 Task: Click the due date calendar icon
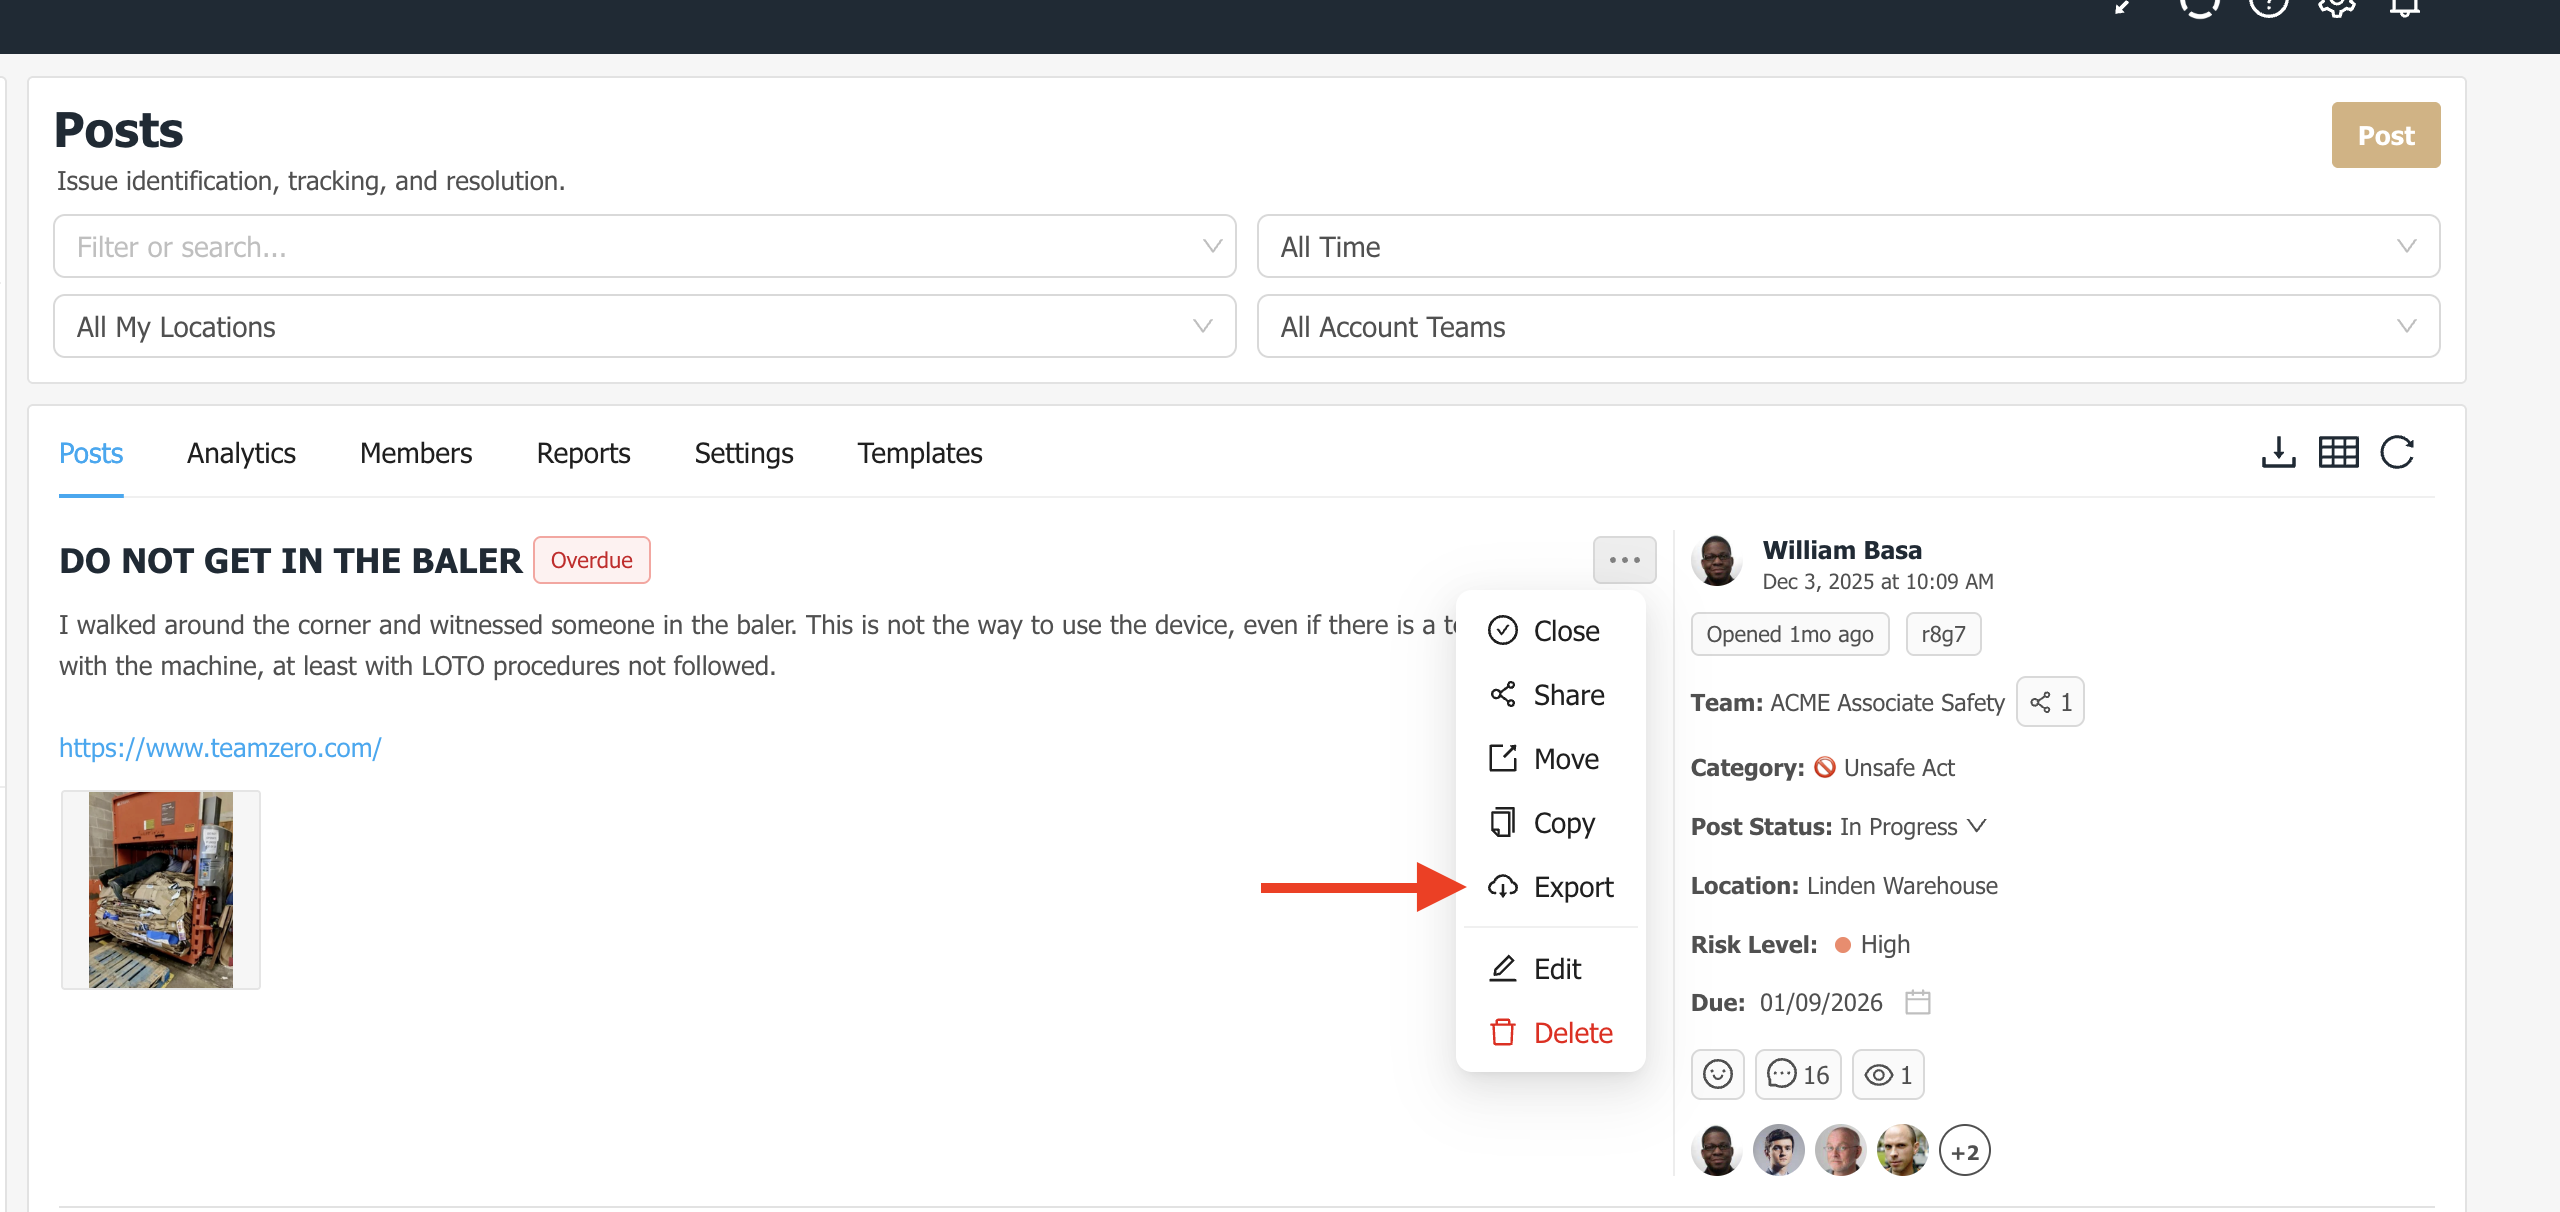(x=1917, y=1002)
